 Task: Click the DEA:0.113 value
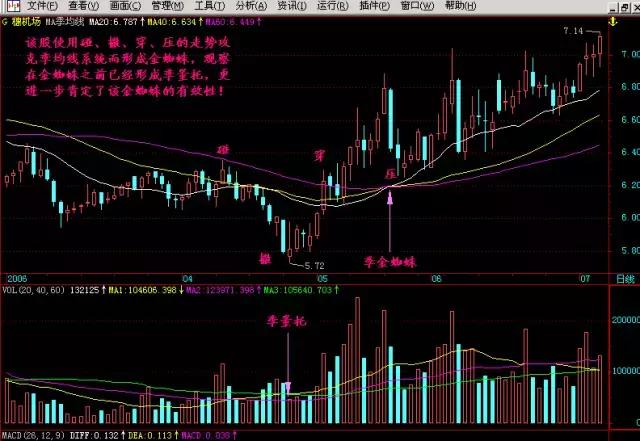click(150, 435)
